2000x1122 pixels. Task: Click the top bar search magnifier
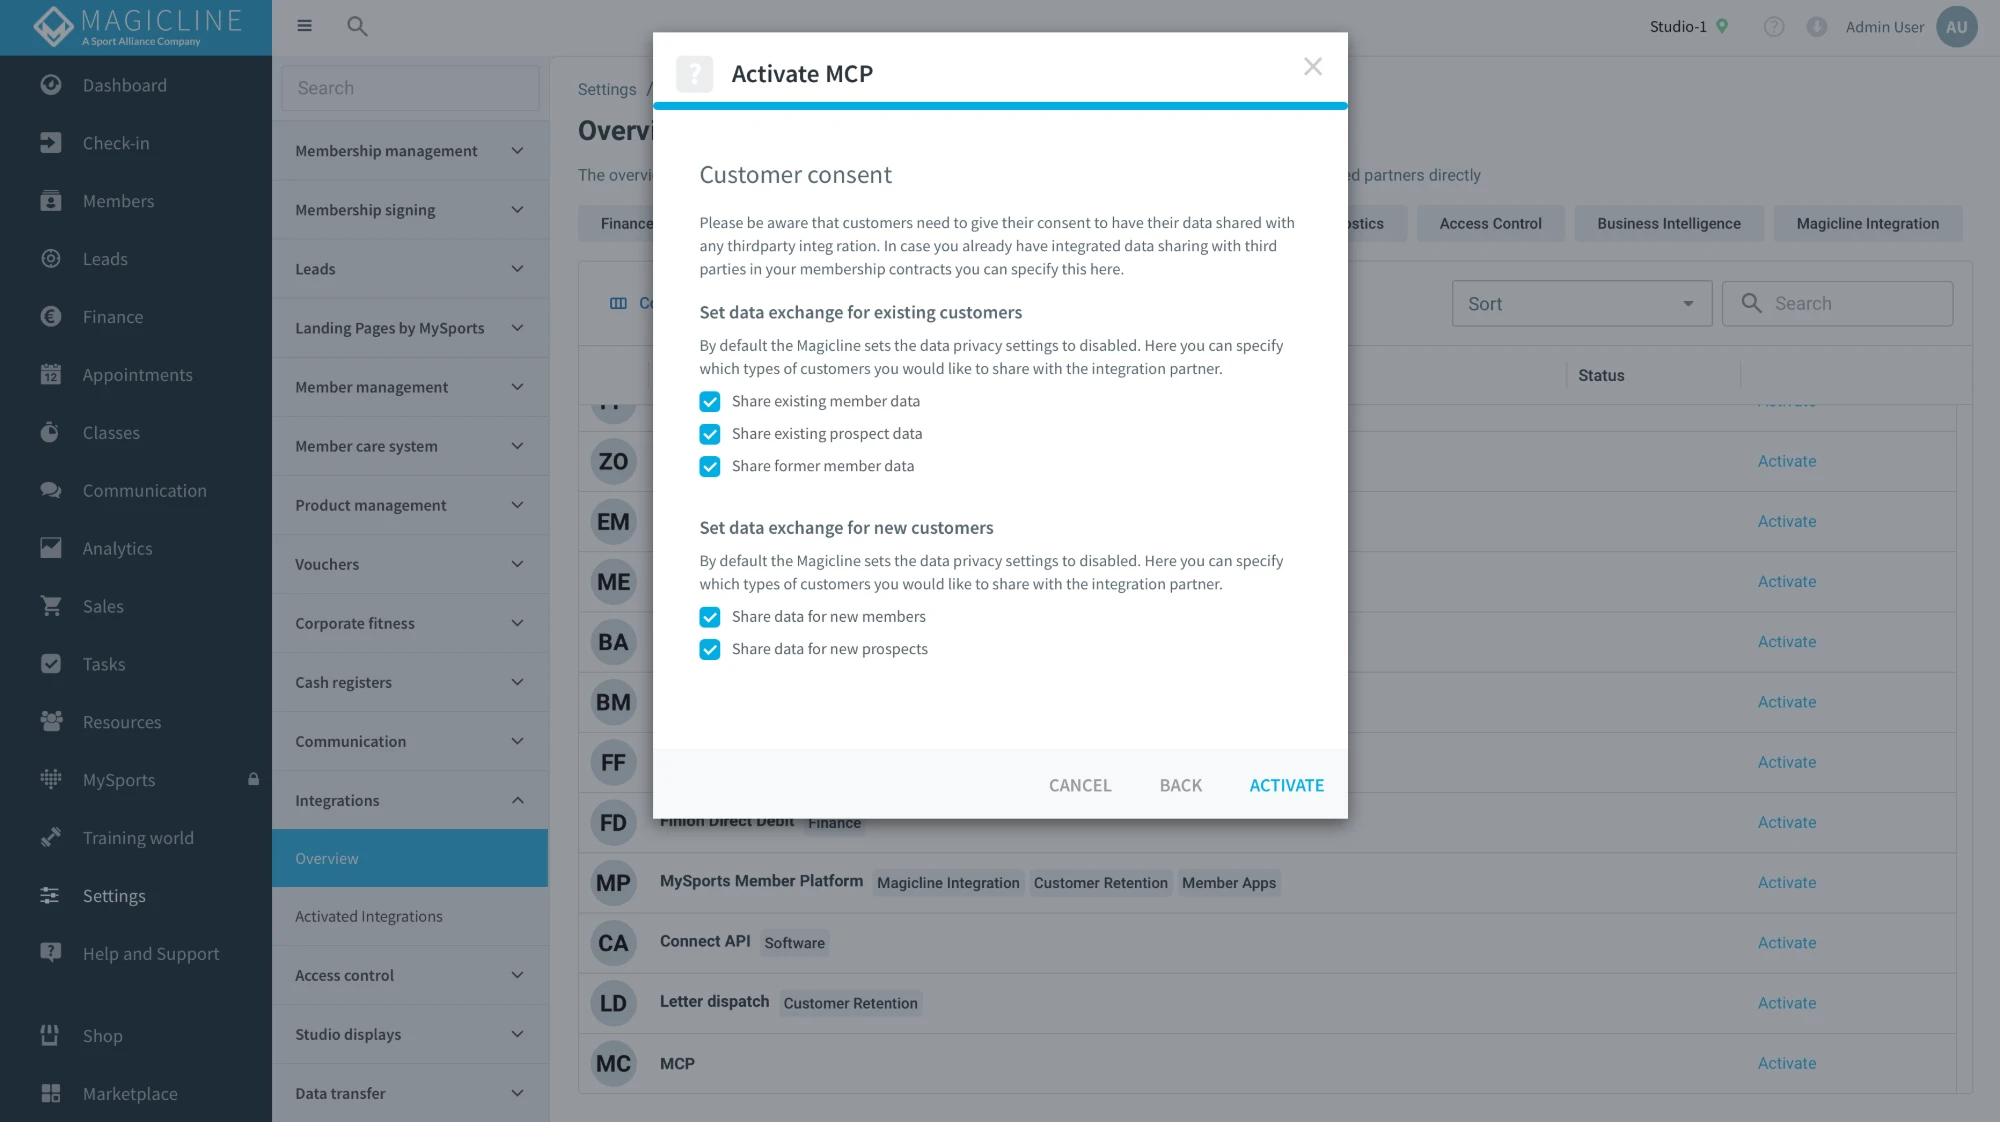coord(357,26)
